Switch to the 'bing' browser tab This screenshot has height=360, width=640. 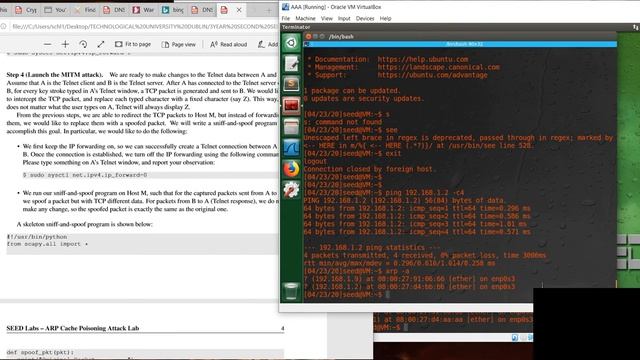pyautogui.click(x=173, y=10)
